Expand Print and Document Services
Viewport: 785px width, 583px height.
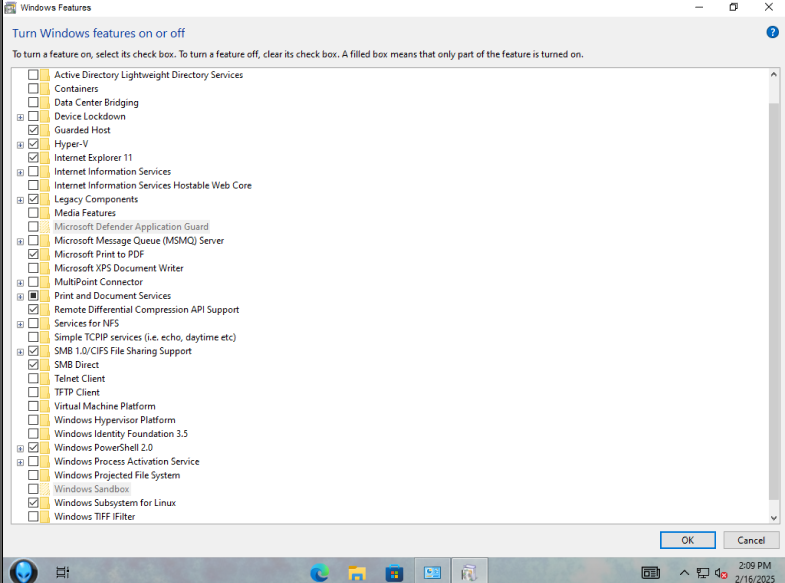pyautogui.click(x=20, y=297)
